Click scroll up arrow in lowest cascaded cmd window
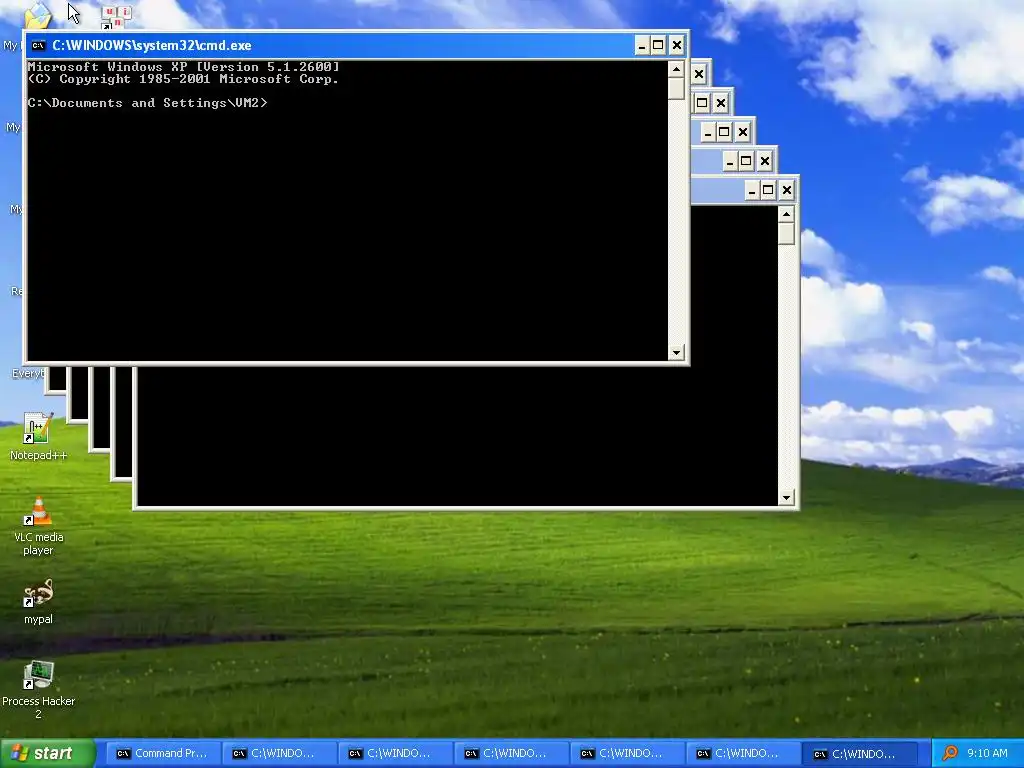This screenshot has width=1024, height=768. coord(786,214)
